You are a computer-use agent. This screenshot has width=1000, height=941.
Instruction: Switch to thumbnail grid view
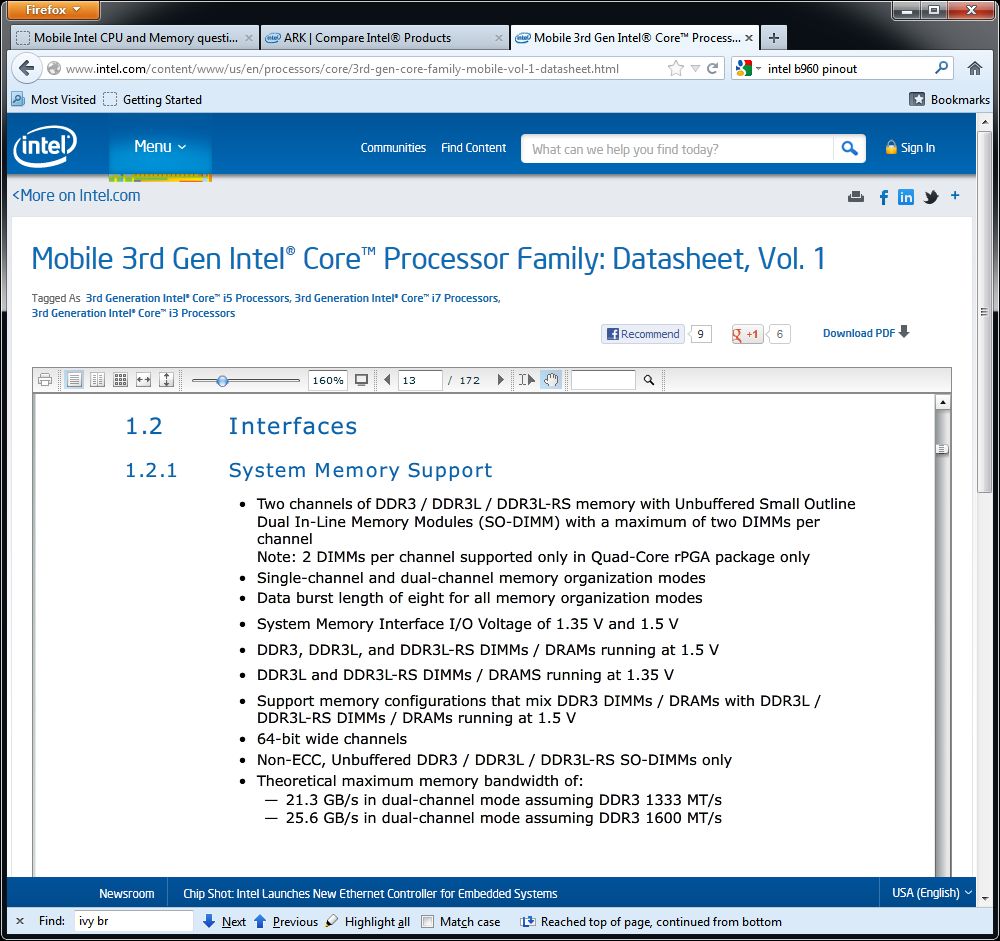pyautogui.click(x=120, y=380)
